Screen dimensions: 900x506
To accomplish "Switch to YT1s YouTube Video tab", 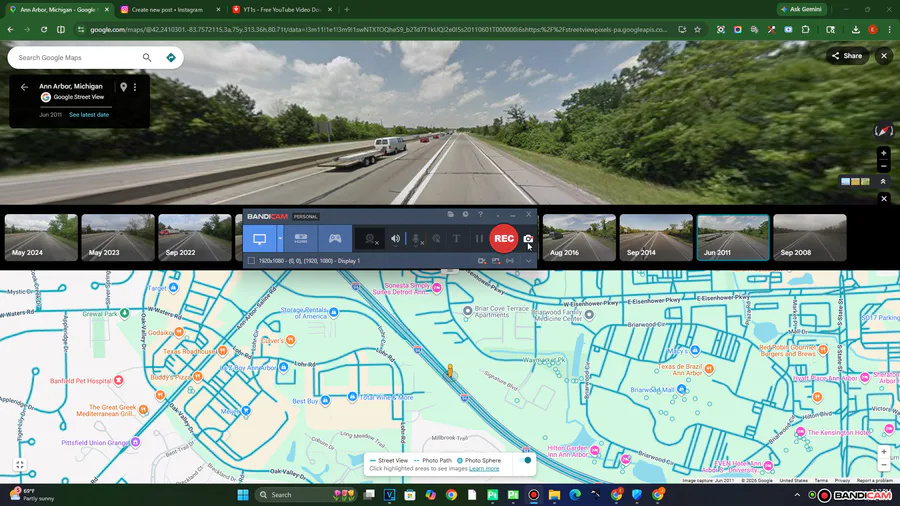I will coord(281,10).
